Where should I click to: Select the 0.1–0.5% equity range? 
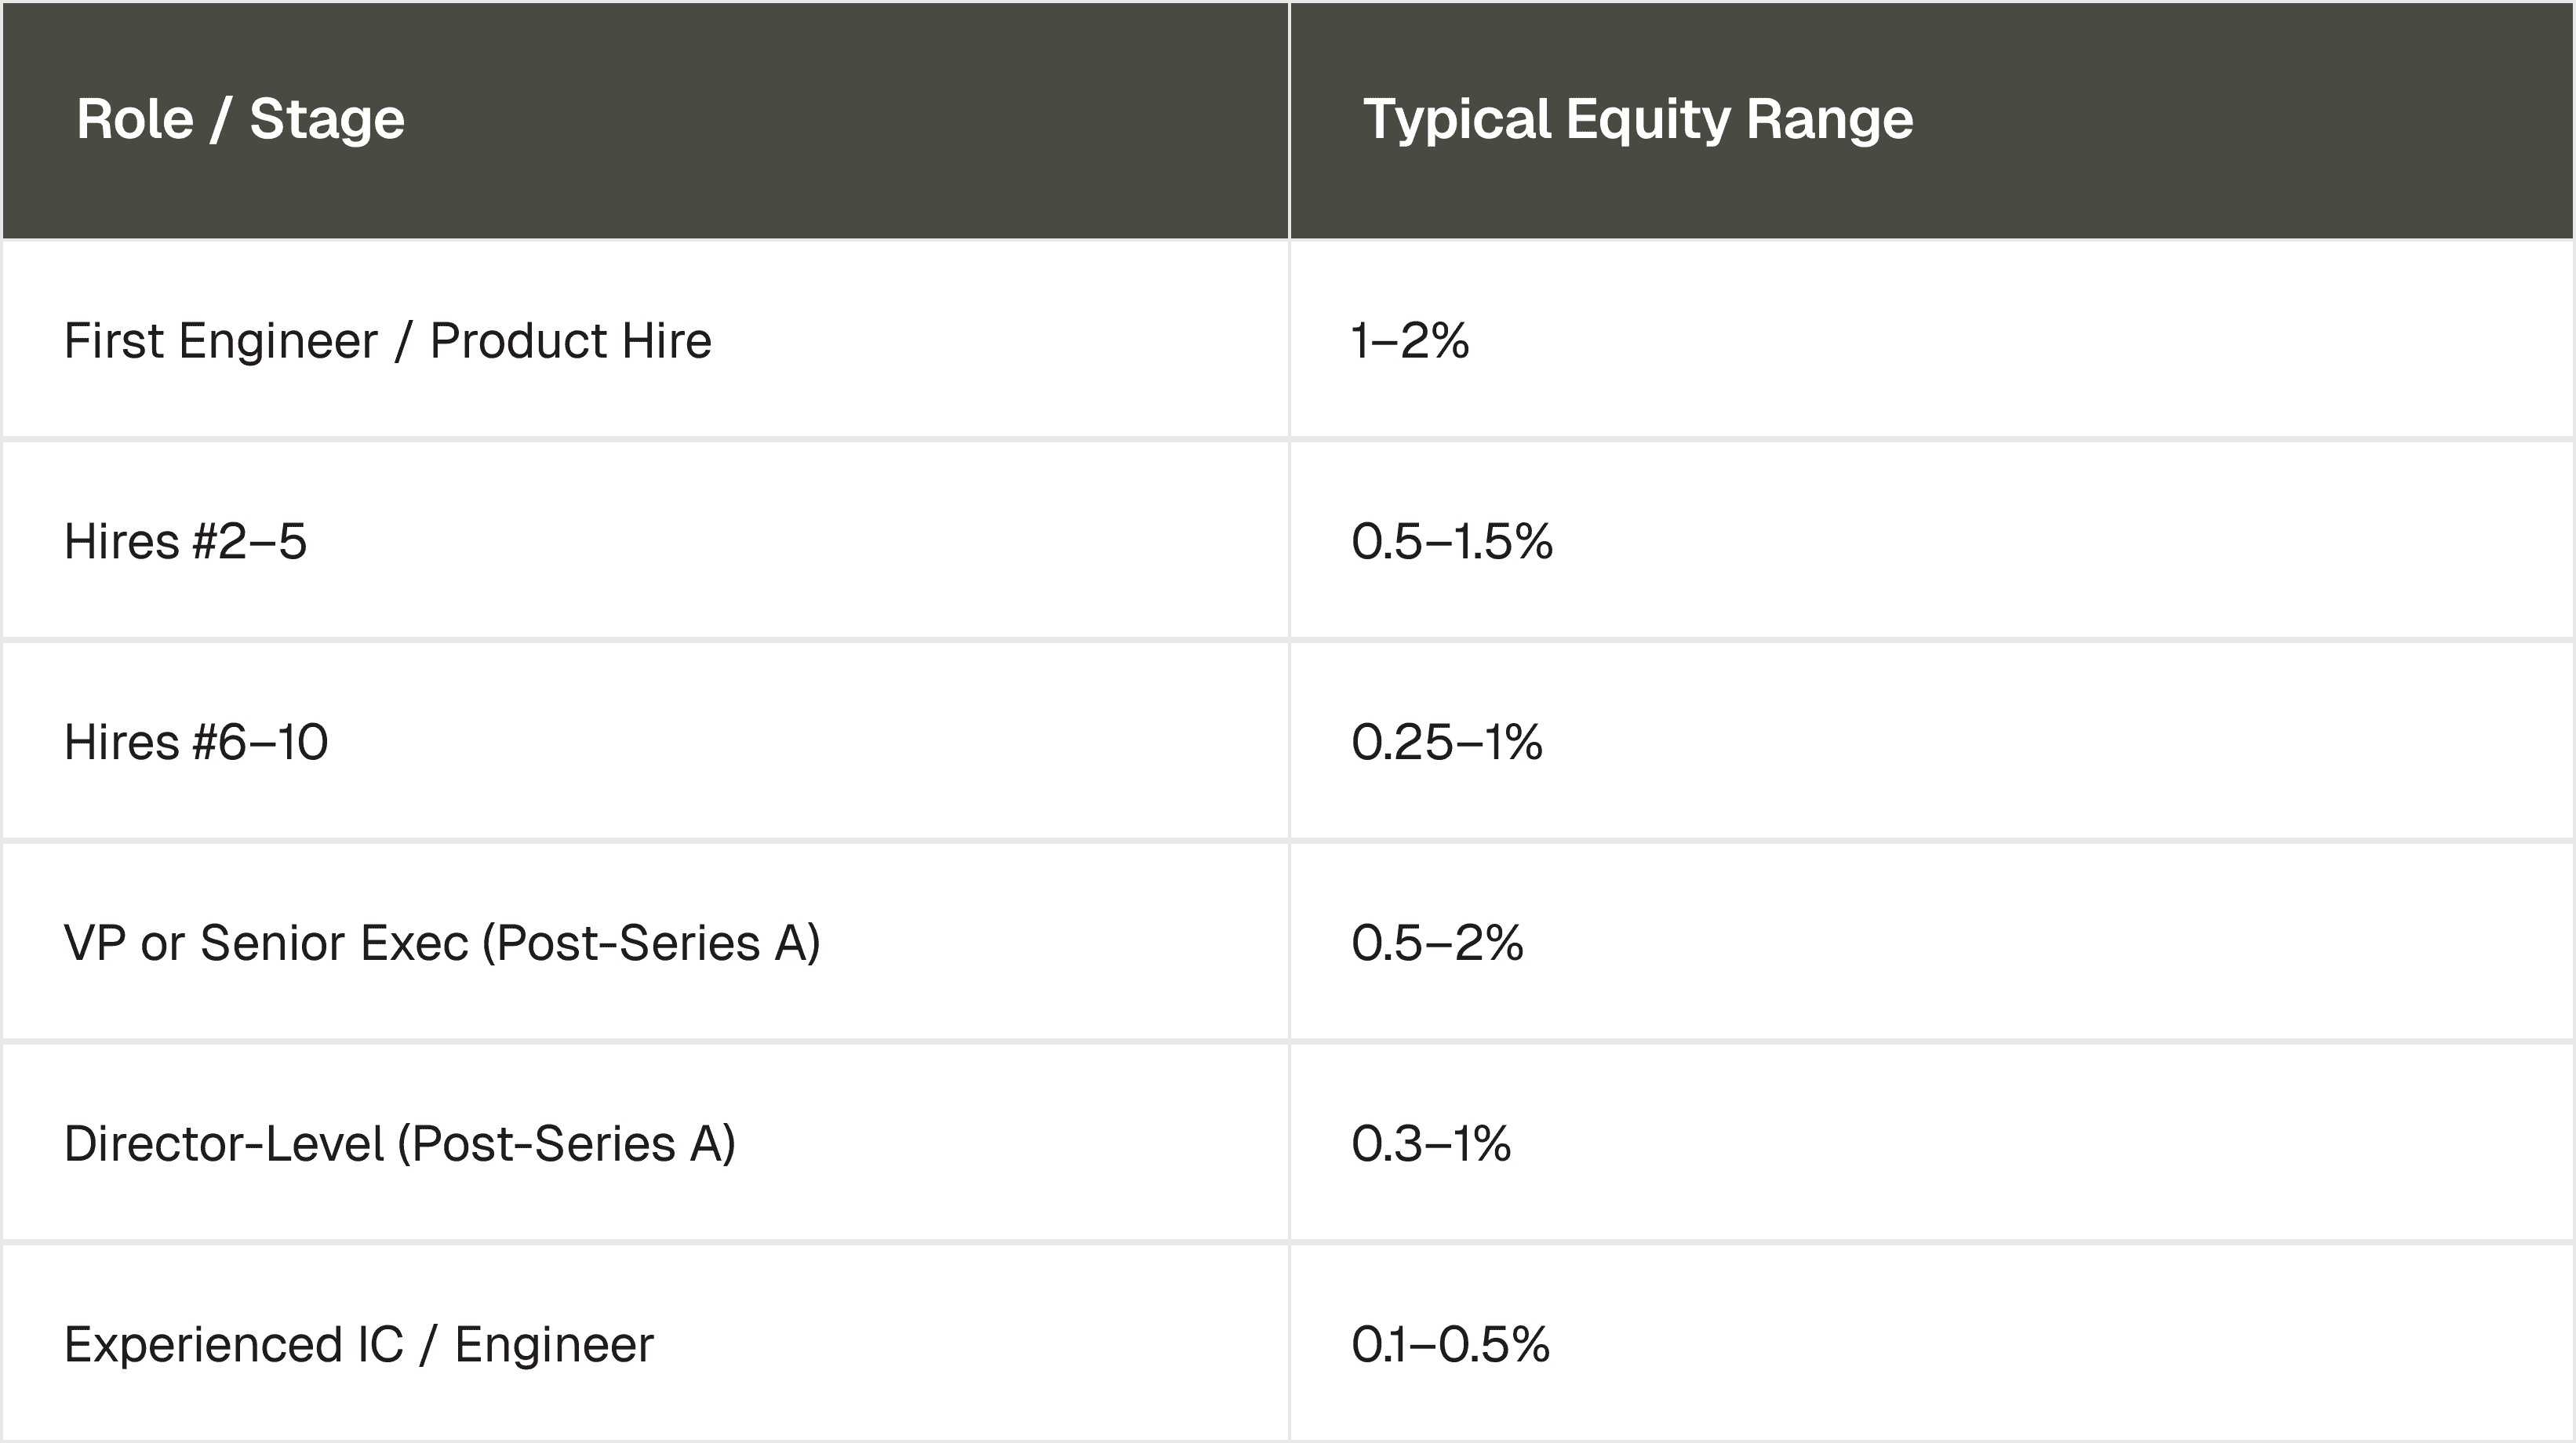point(1450,1345)
